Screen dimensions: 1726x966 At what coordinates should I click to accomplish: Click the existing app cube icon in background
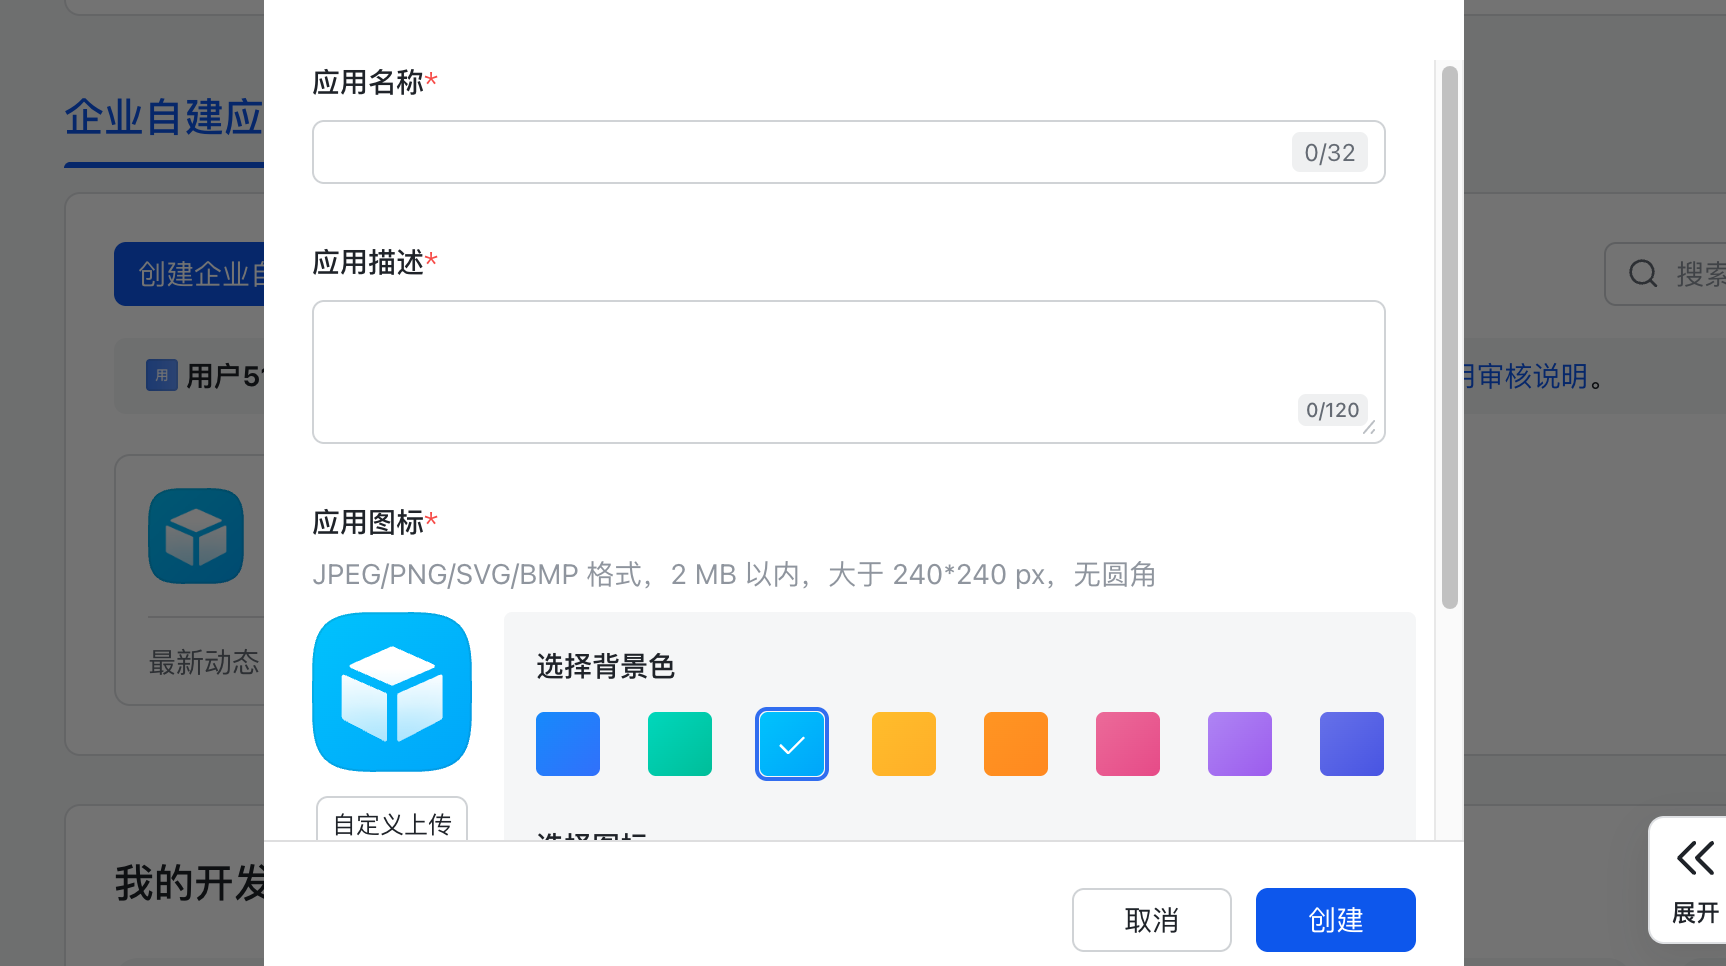point(196,536)
